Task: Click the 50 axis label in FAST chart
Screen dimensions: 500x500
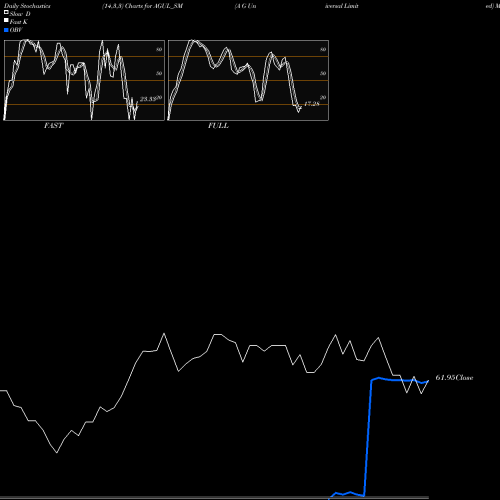Action: tap(159, 73)
